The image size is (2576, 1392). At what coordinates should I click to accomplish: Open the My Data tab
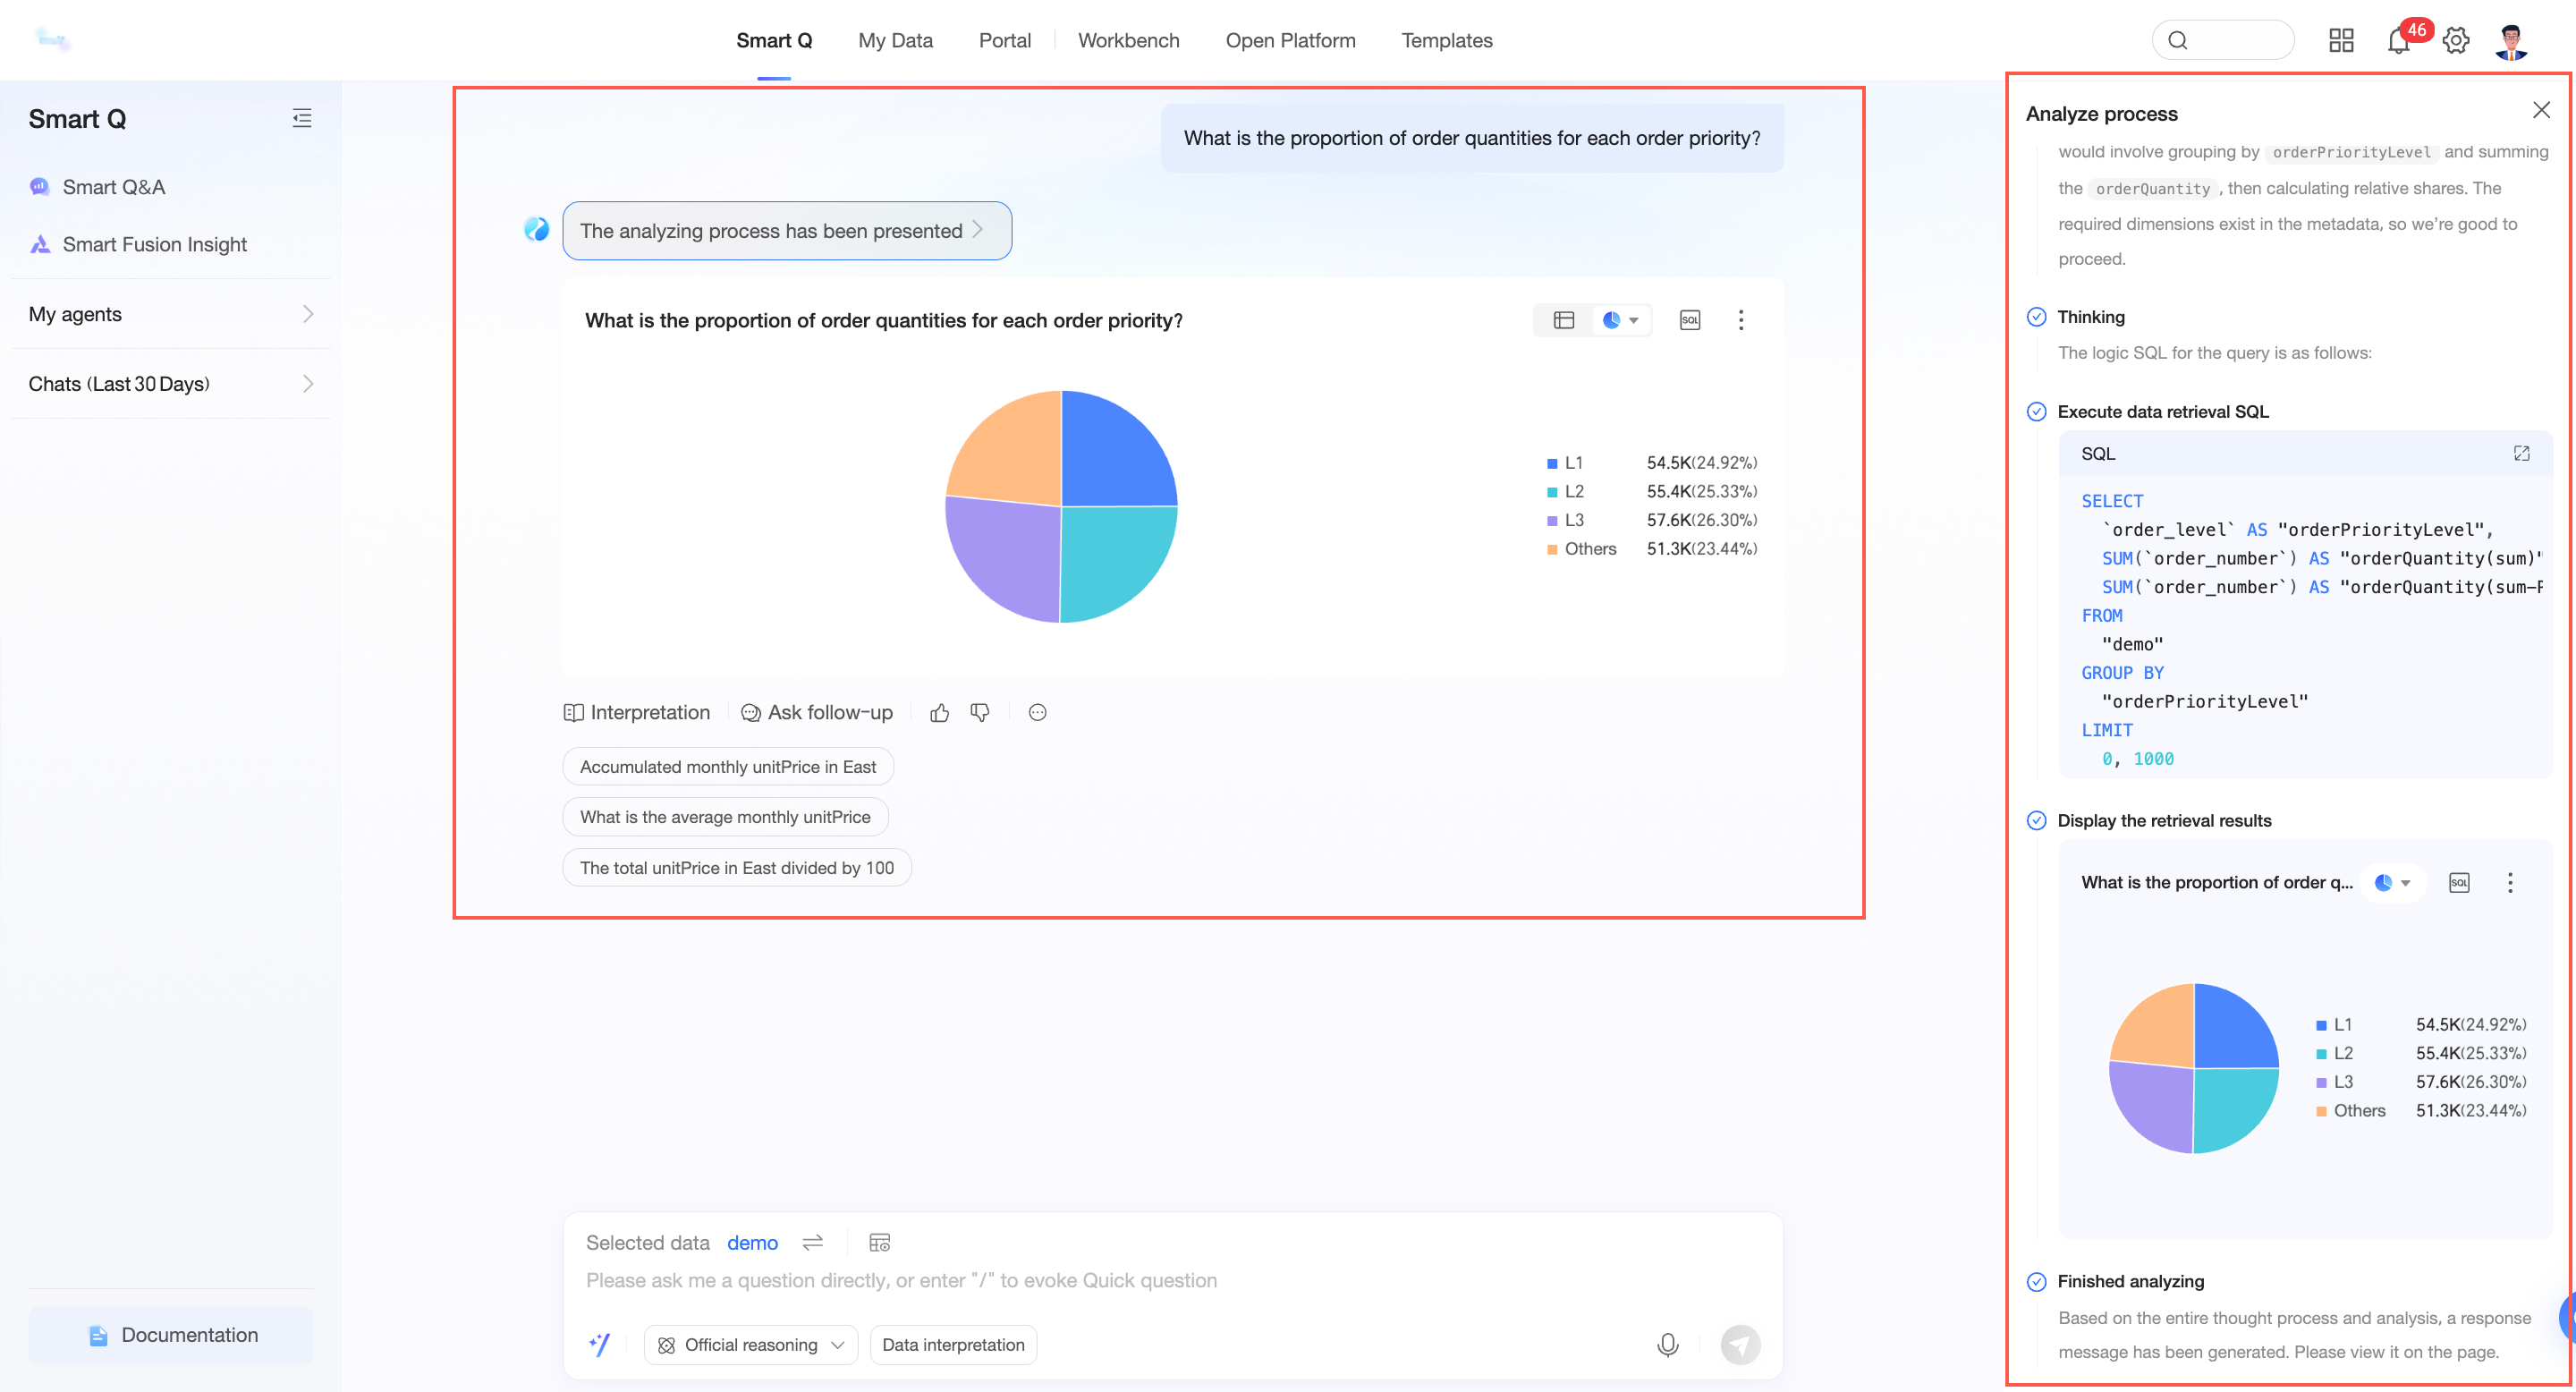(895, 41)
